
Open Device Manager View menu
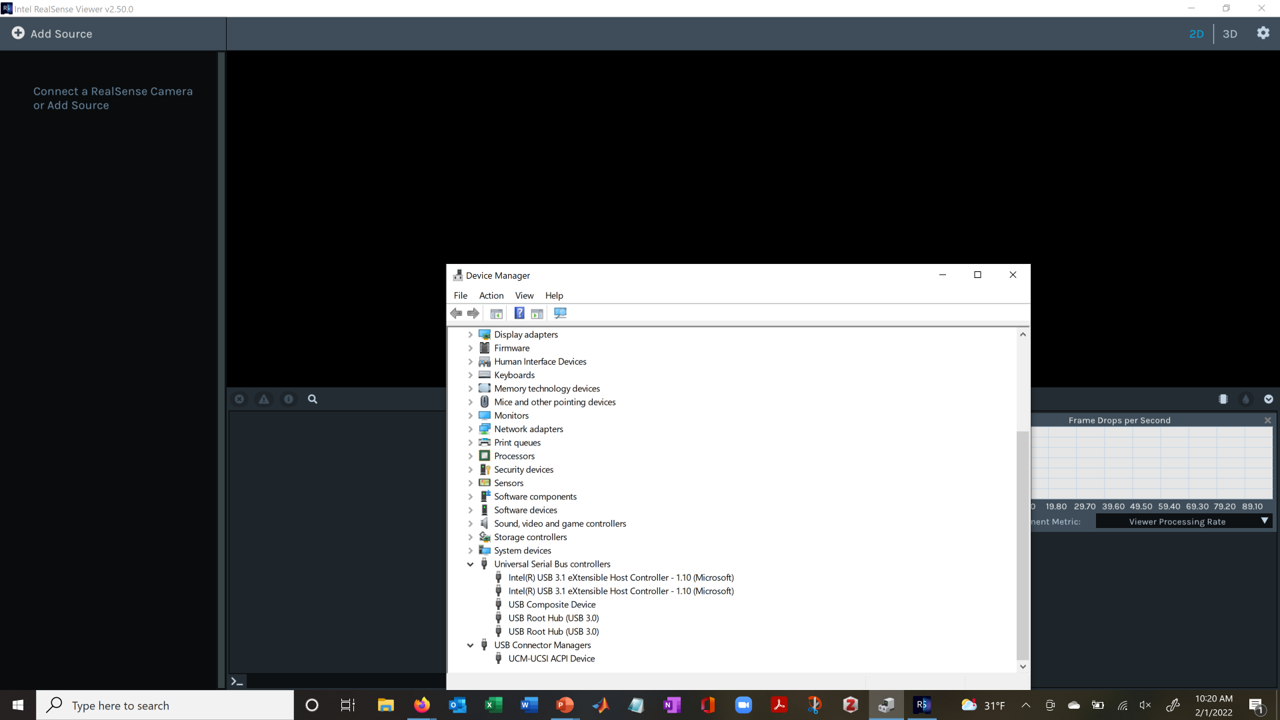click(x=524, y=296)
